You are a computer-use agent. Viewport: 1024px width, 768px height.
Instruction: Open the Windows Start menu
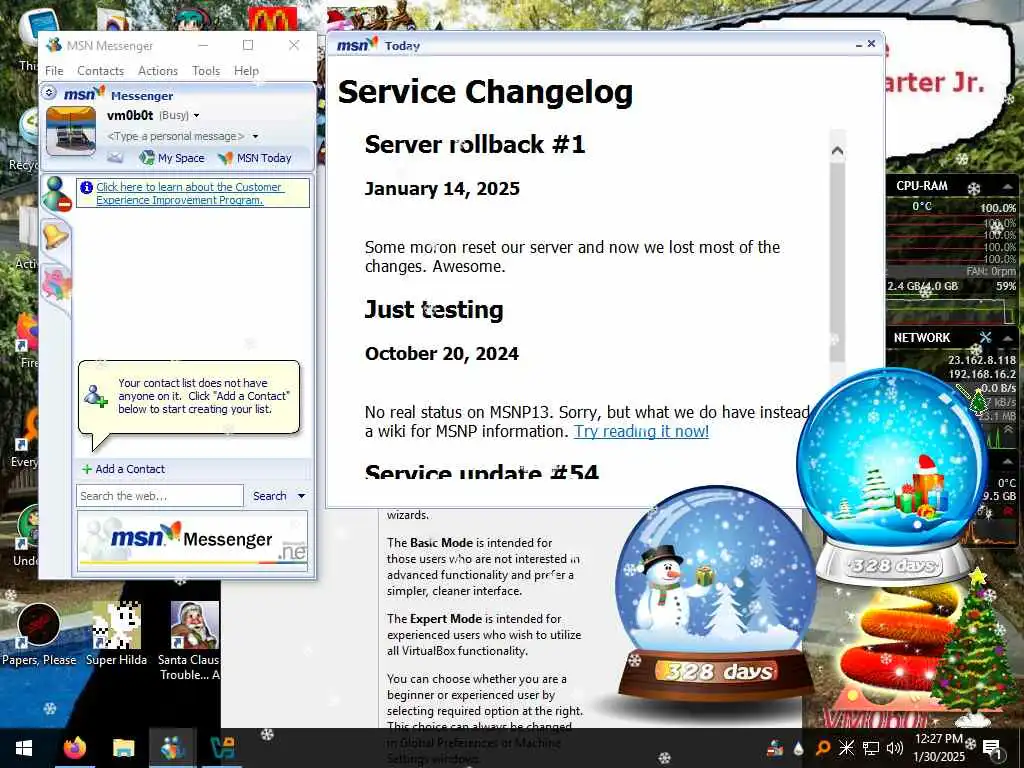click(x=24, y=748)
